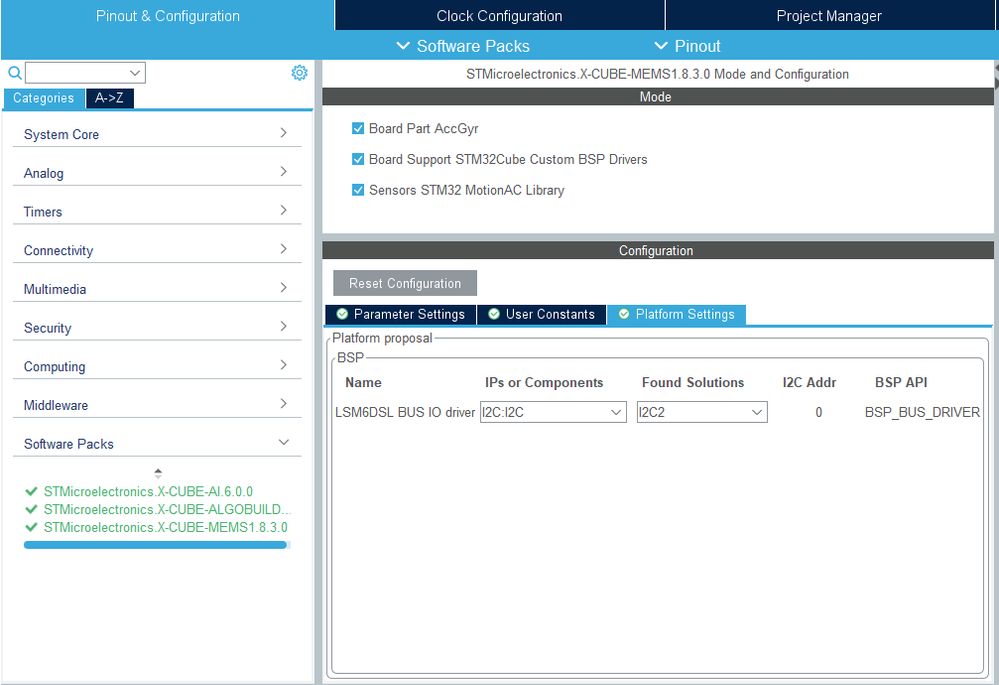The height and width of the screenshot is (685, 999).
Task: Open the User Constants tab
Action: (542, 314)
